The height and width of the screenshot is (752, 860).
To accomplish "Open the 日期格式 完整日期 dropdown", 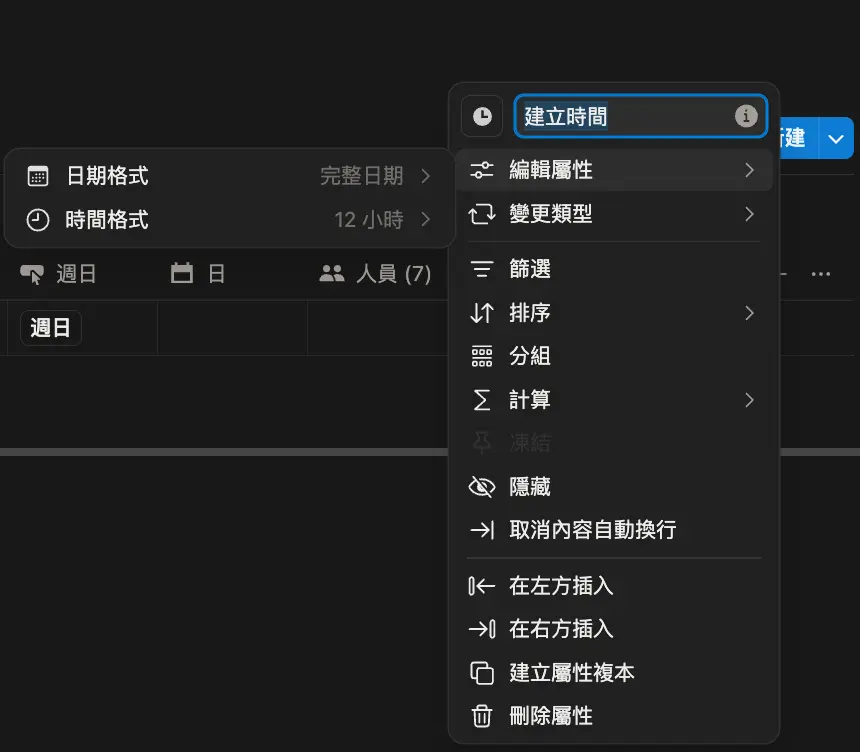I will [x=375, y=176].
